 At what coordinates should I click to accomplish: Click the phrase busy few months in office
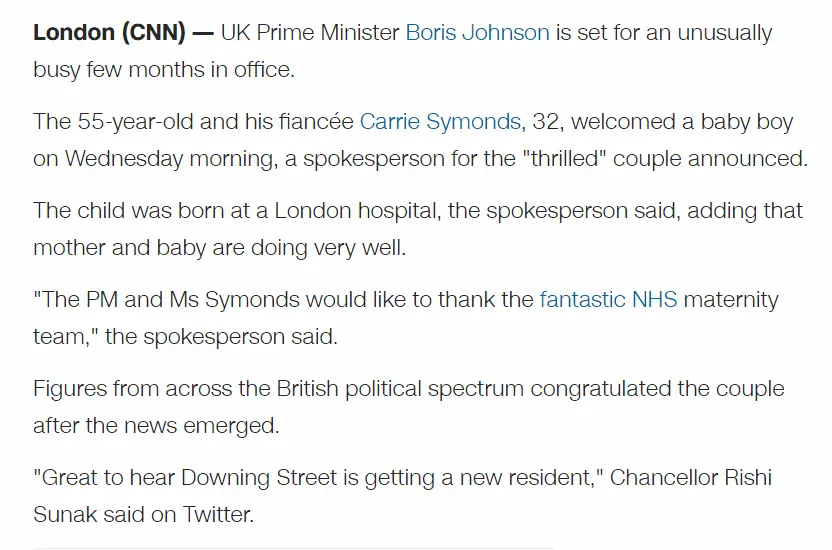click(x=165, y=70)
